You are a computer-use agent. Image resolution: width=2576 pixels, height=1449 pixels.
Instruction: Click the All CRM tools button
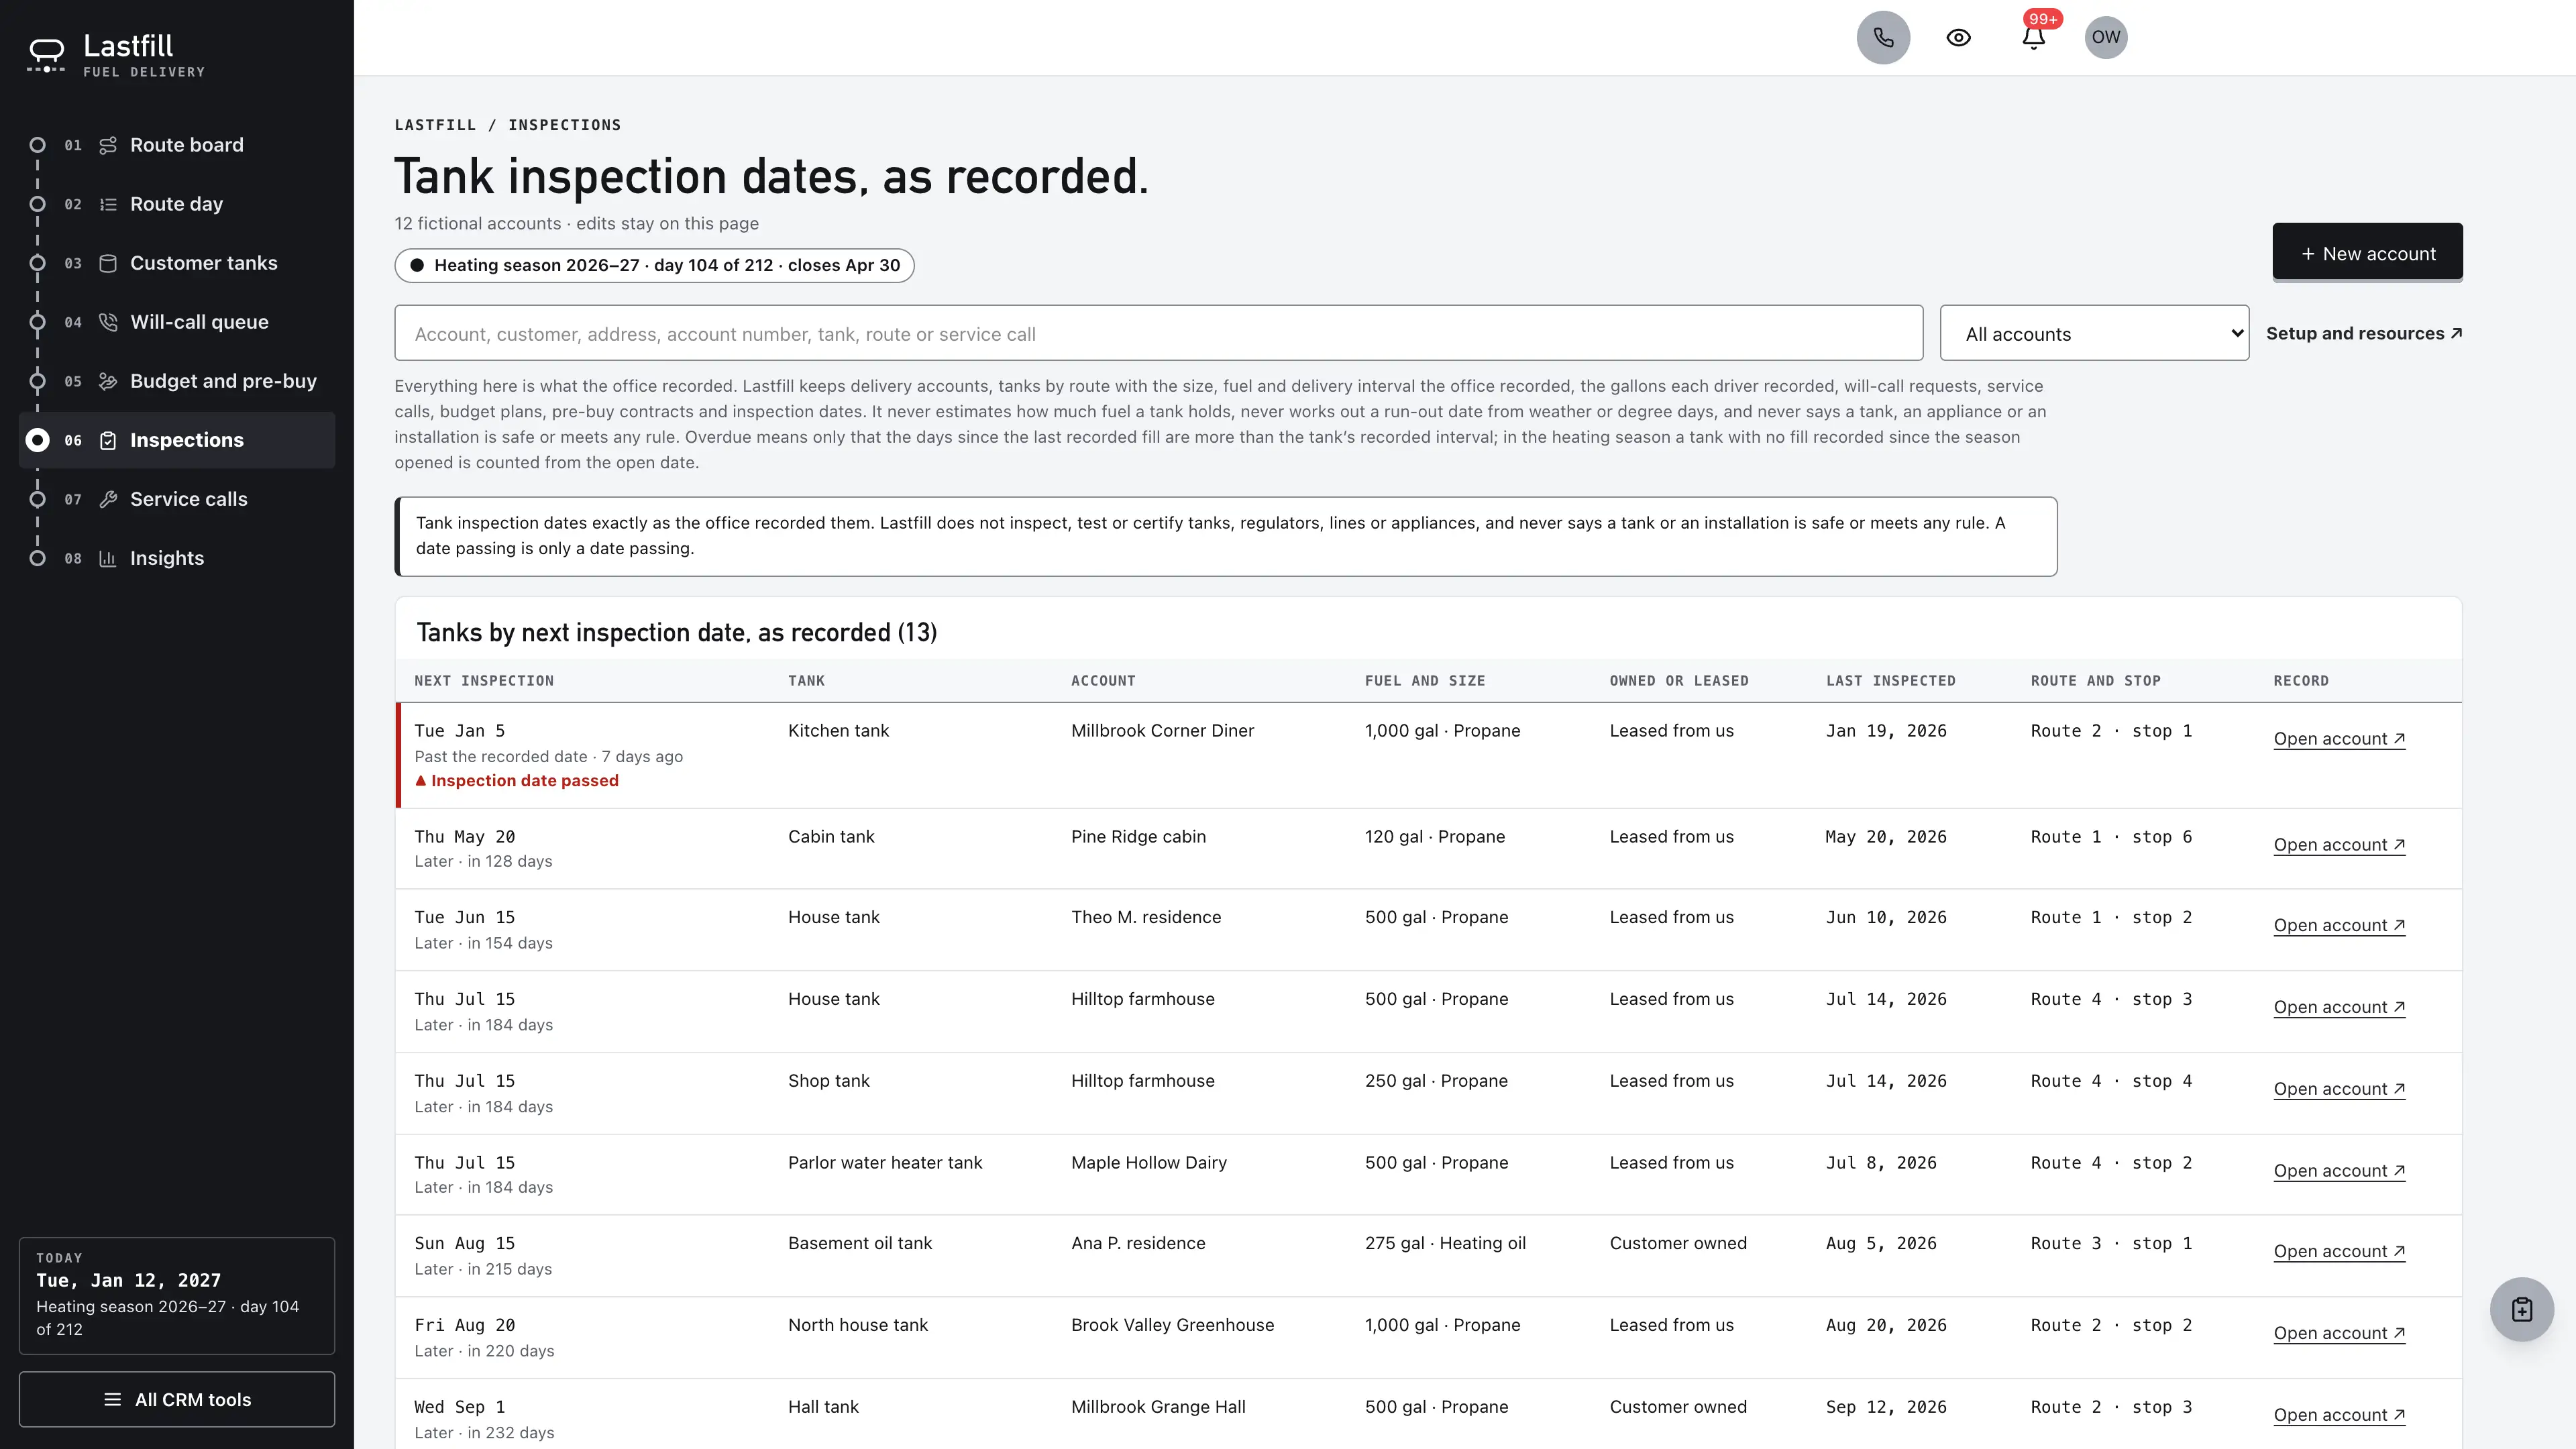click(177, 1399)
